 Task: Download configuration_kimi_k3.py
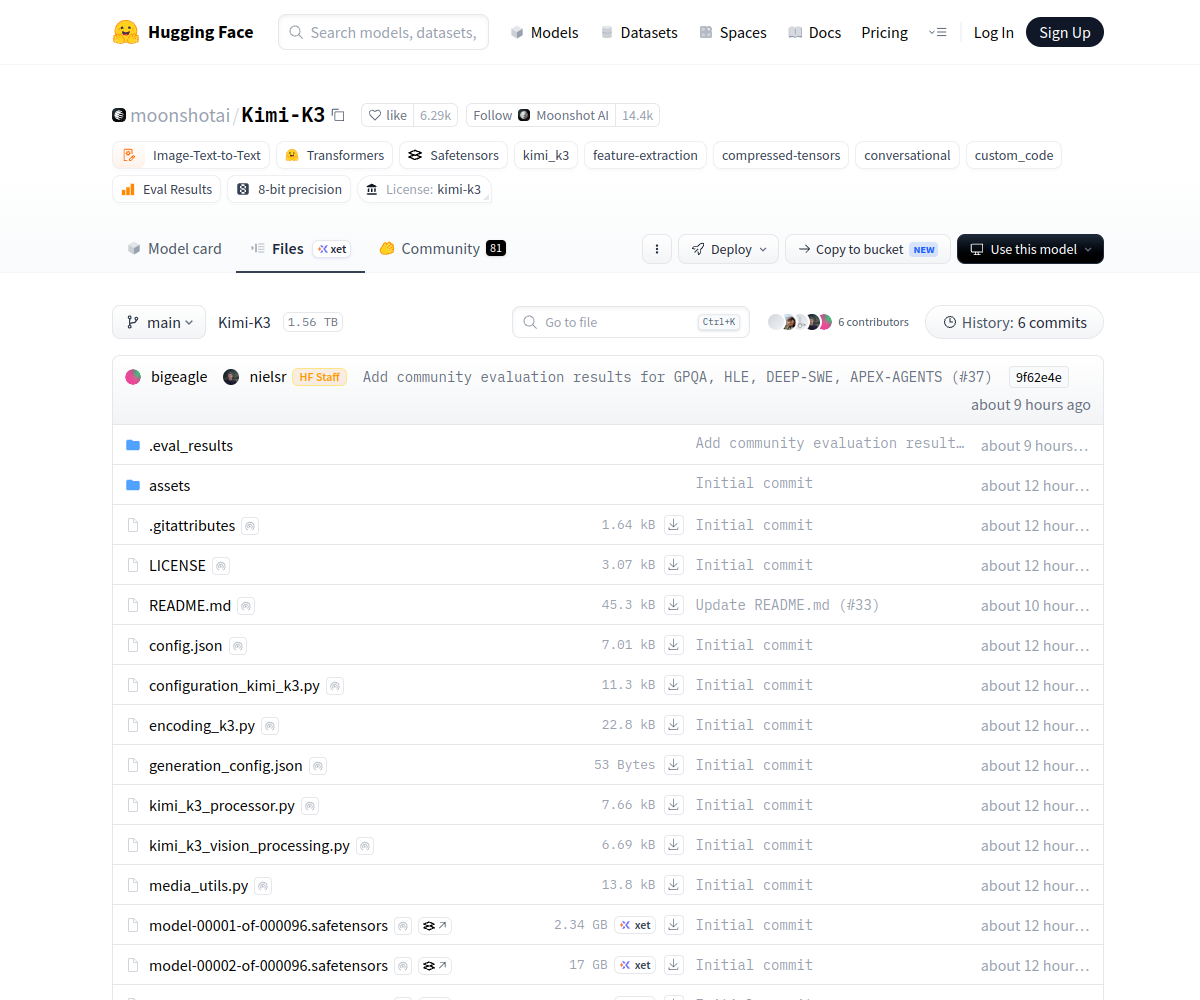point(674,685)
